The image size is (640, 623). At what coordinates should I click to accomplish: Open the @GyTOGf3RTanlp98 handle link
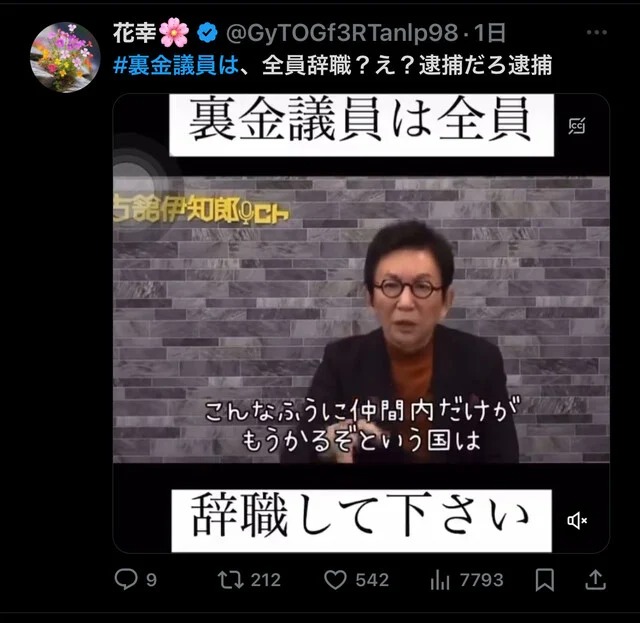[x=342, y=33]
